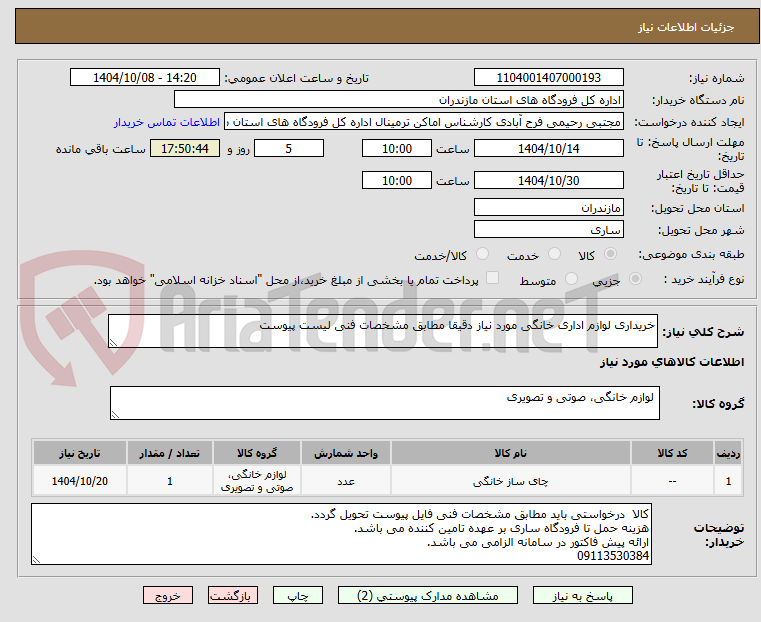Click the resize handle of description textarea
The height and width of the screenshot is (622, 761).
113,343
